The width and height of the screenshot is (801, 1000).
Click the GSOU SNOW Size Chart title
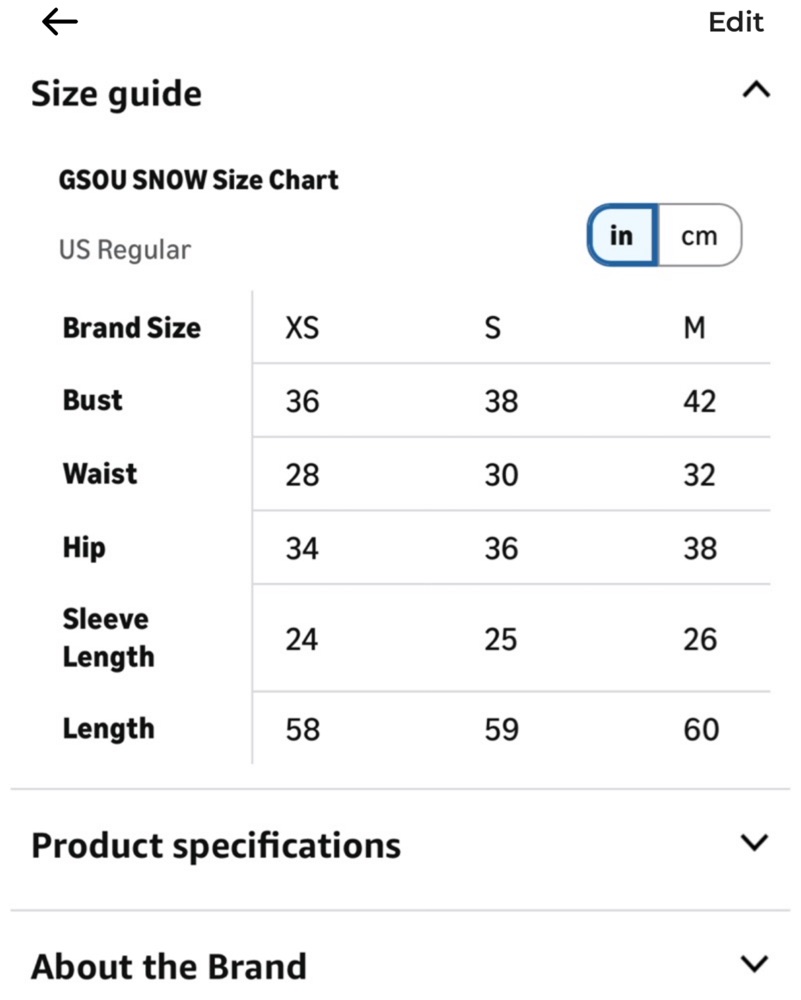tap(198, 180)
